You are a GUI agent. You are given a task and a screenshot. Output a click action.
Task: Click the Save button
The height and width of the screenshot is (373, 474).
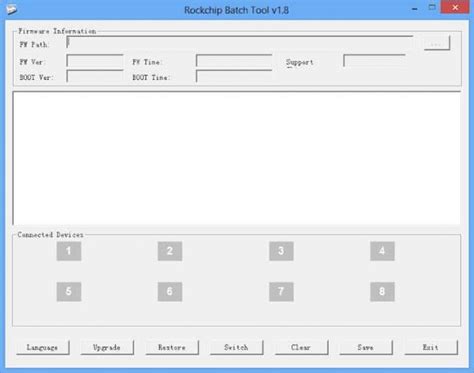pos(366,347)
